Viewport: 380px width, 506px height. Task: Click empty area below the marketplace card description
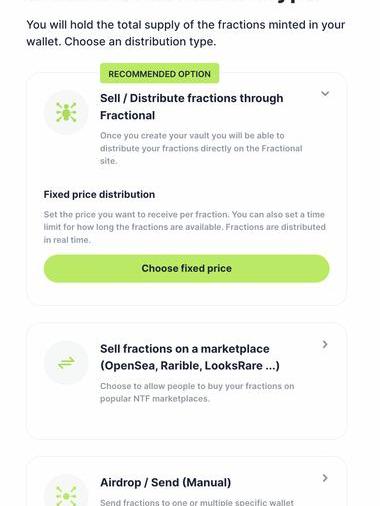coord(186,421)
